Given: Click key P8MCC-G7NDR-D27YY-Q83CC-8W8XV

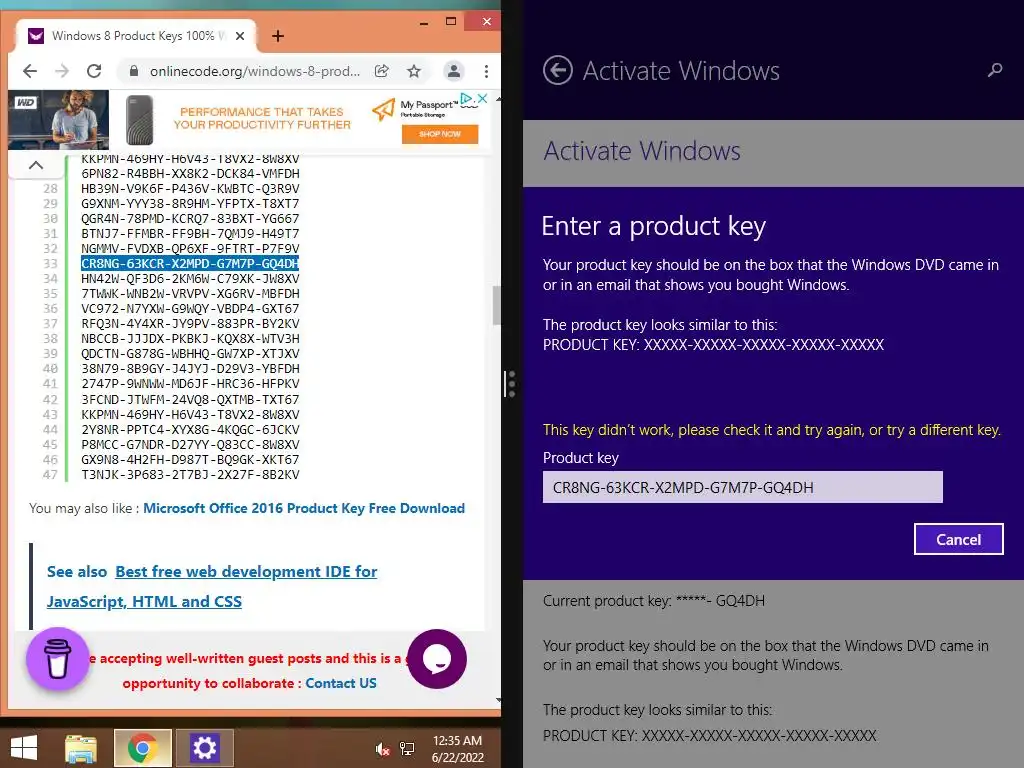Looking at the screenshot, I should [x=190, y=445].
